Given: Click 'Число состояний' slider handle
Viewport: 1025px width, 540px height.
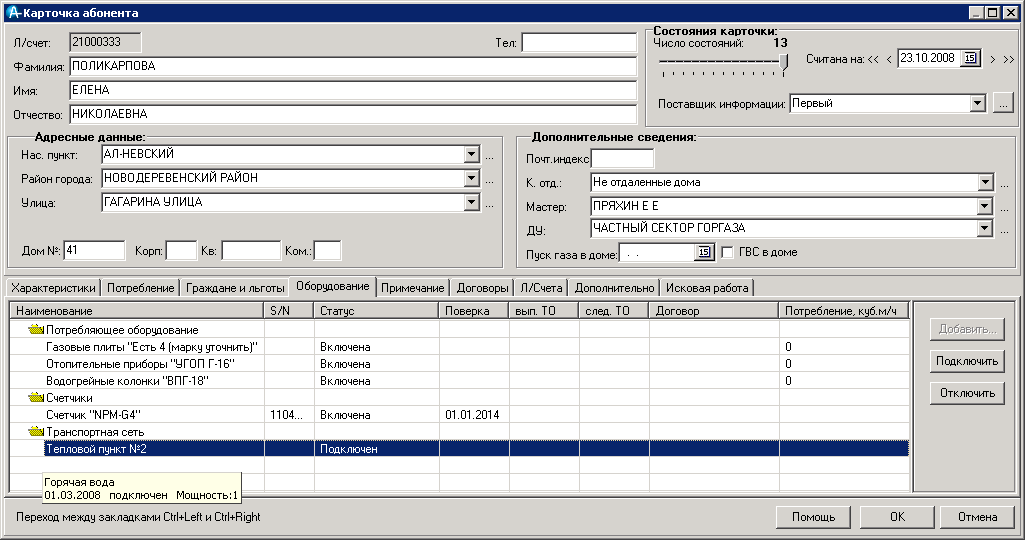Looking at the screenshot, I should click(785, 62).
